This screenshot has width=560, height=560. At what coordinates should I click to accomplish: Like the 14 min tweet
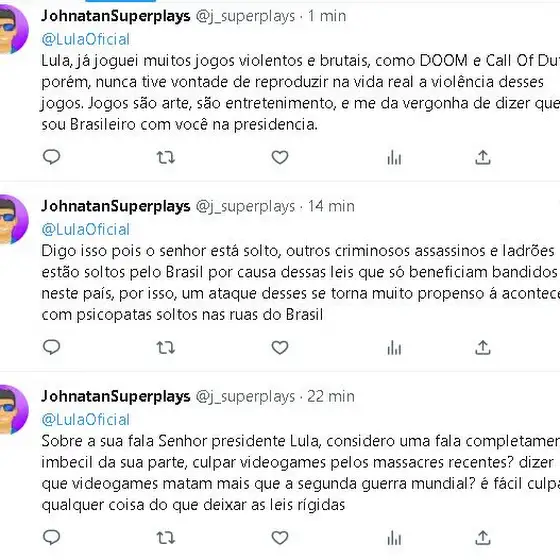(x=280, y=347)
